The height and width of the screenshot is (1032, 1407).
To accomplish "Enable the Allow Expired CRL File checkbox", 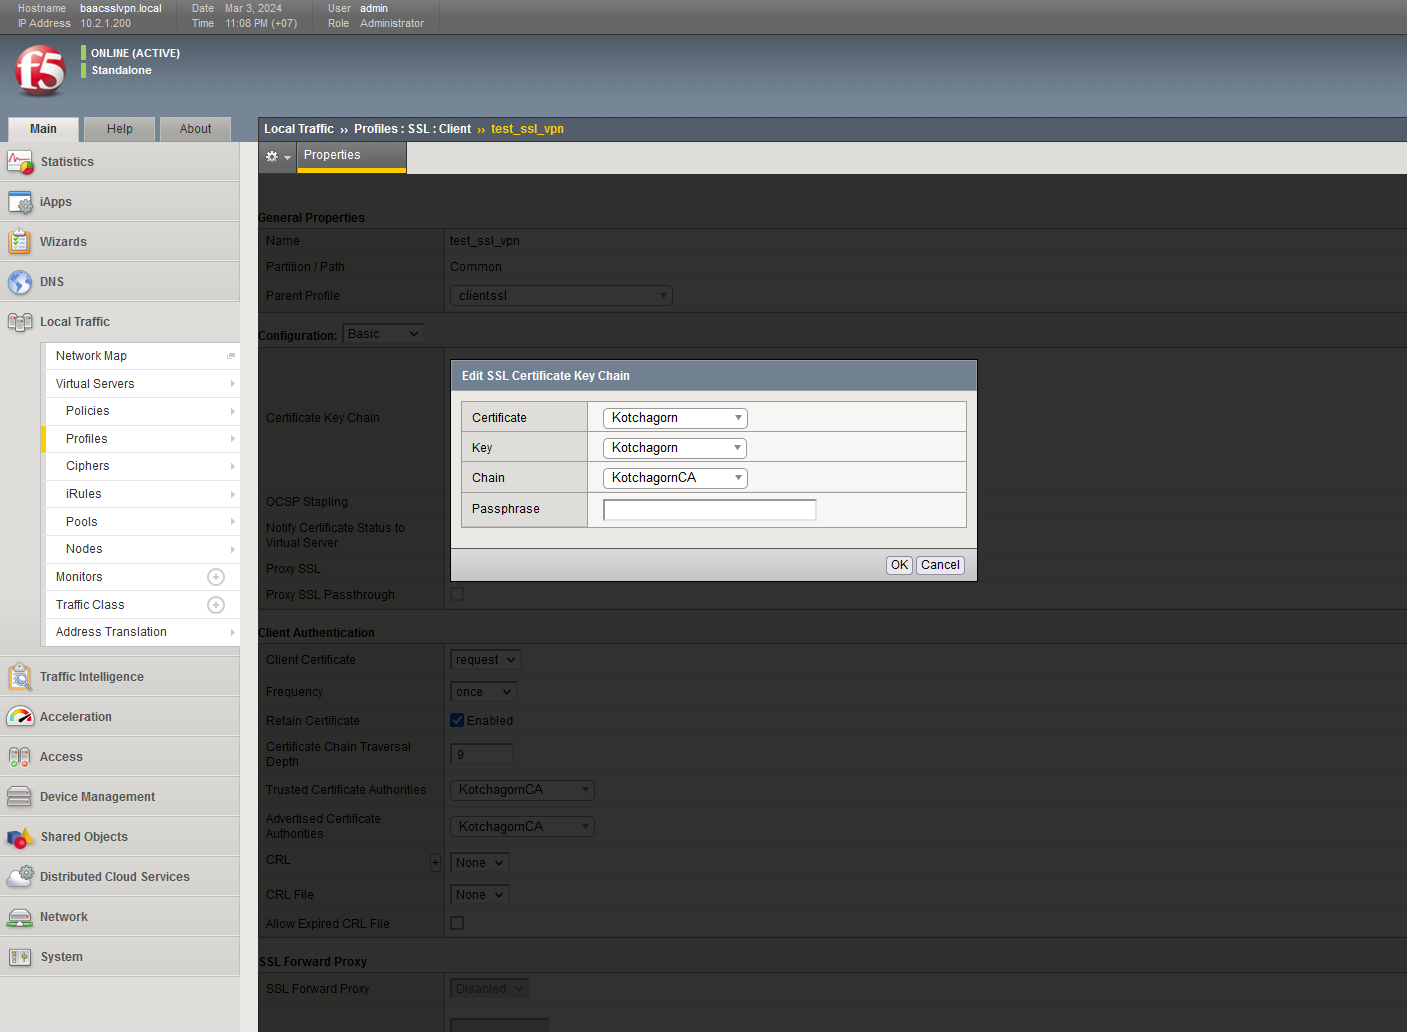I will 457,923.
